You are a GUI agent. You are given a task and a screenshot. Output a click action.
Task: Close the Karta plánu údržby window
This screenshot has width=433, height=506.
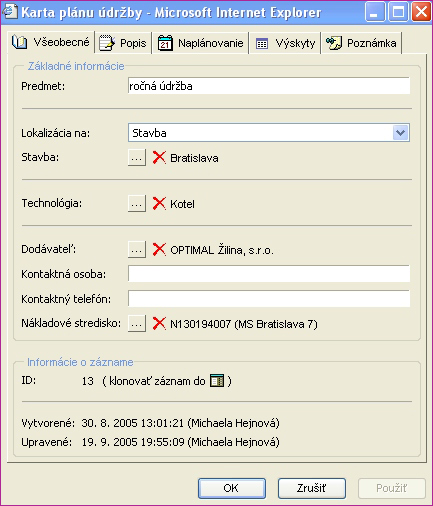(421, 12)
